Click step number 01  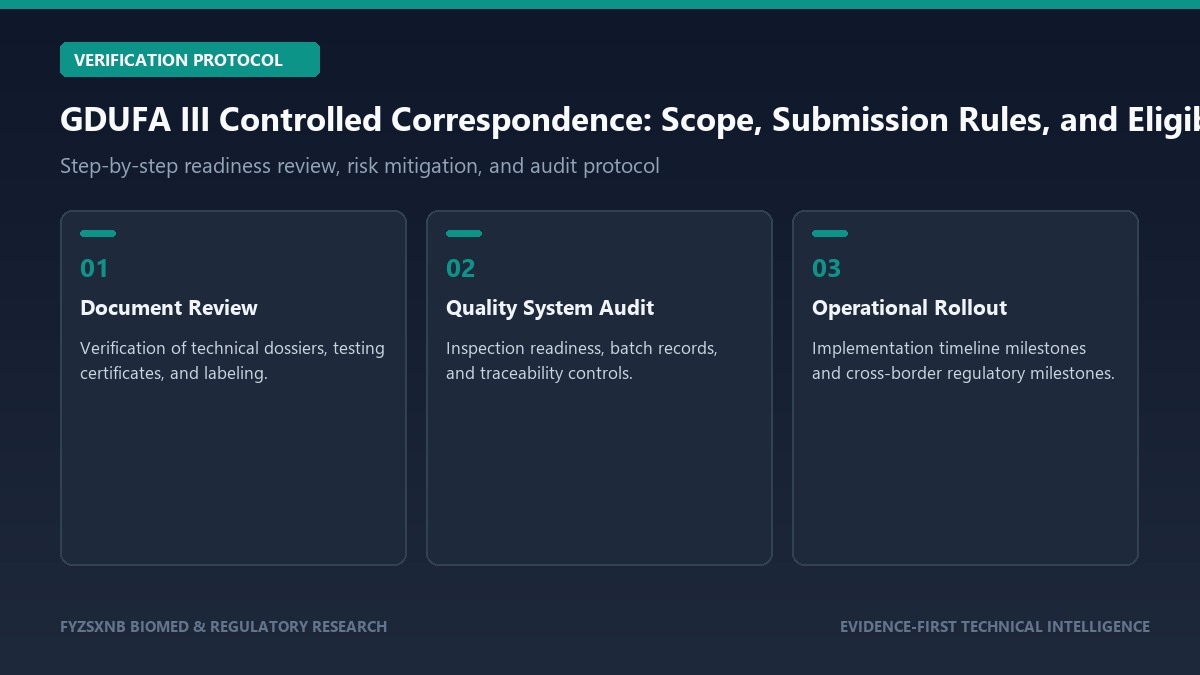94,269
